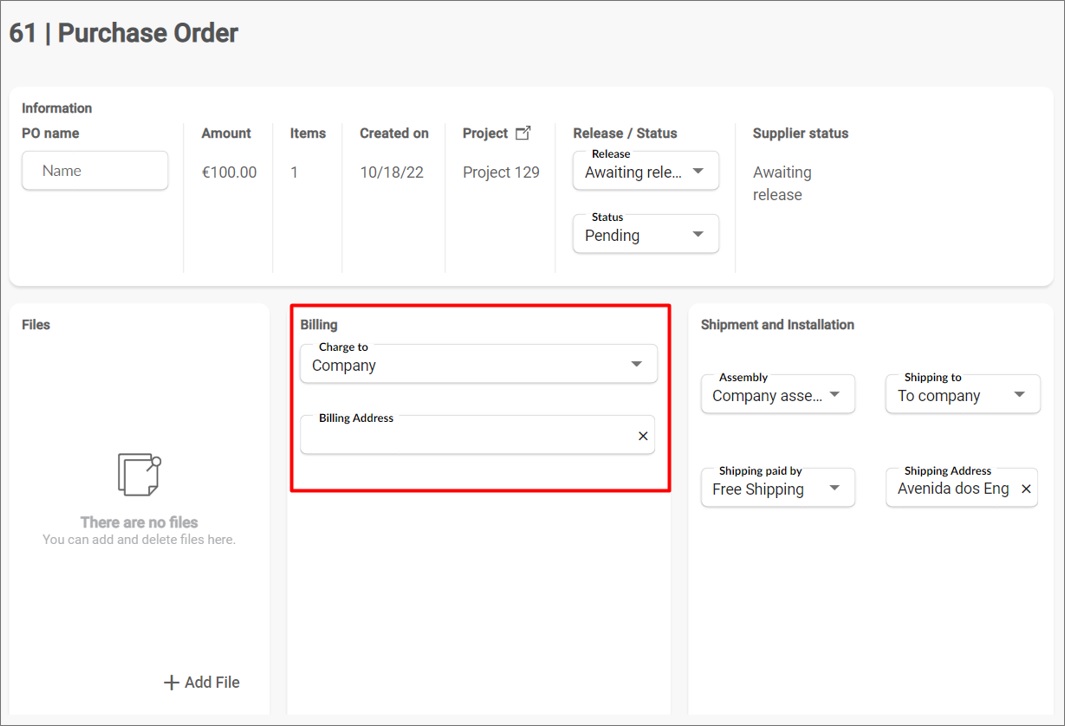Click the empty files document icon

139,475
